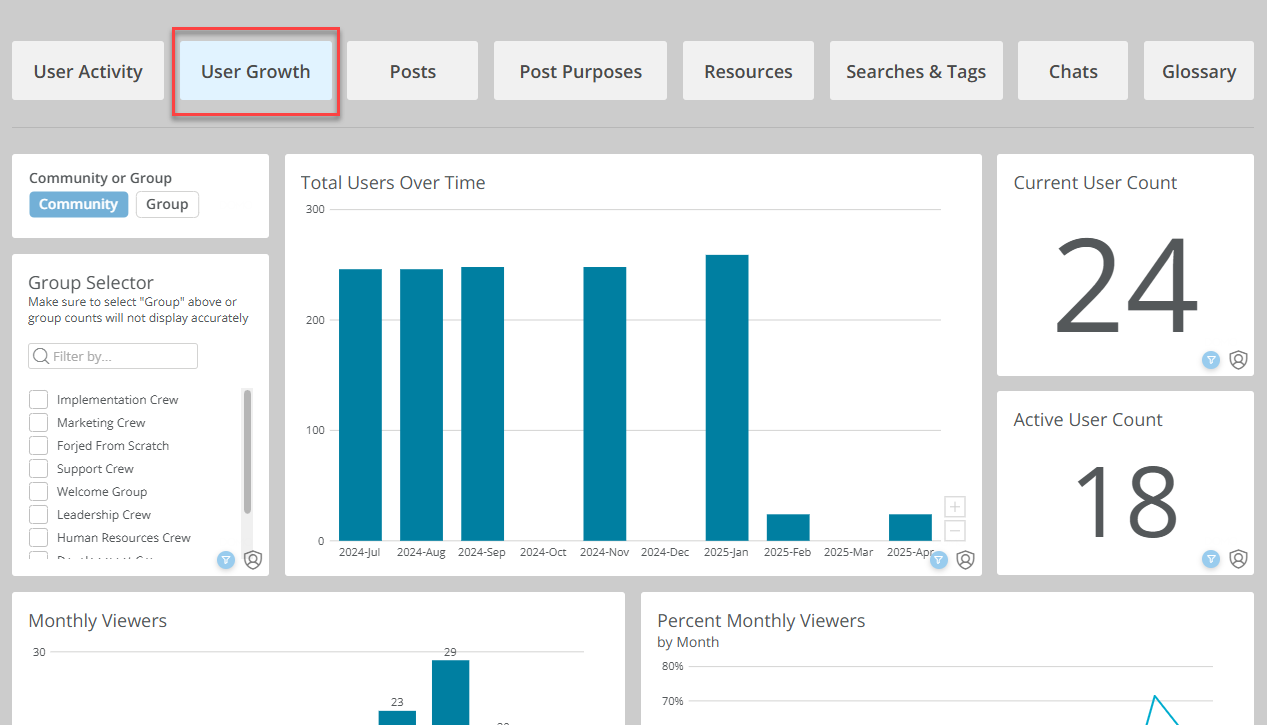Click the Active User Count value 18

(x=1126, y=500)
